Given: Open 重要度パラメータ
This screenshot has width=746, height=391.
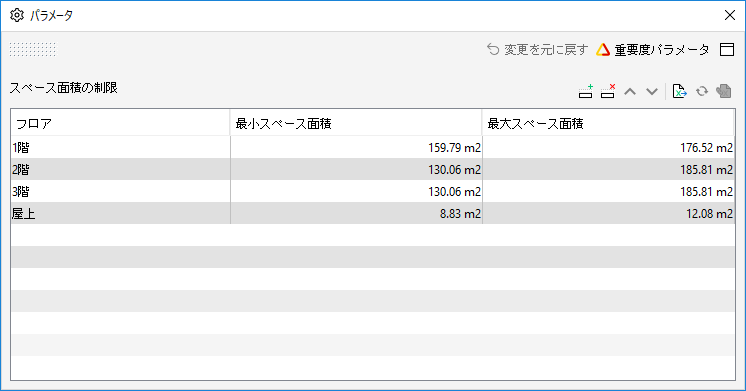Looking at the screenshot, I should click(653, 49).
